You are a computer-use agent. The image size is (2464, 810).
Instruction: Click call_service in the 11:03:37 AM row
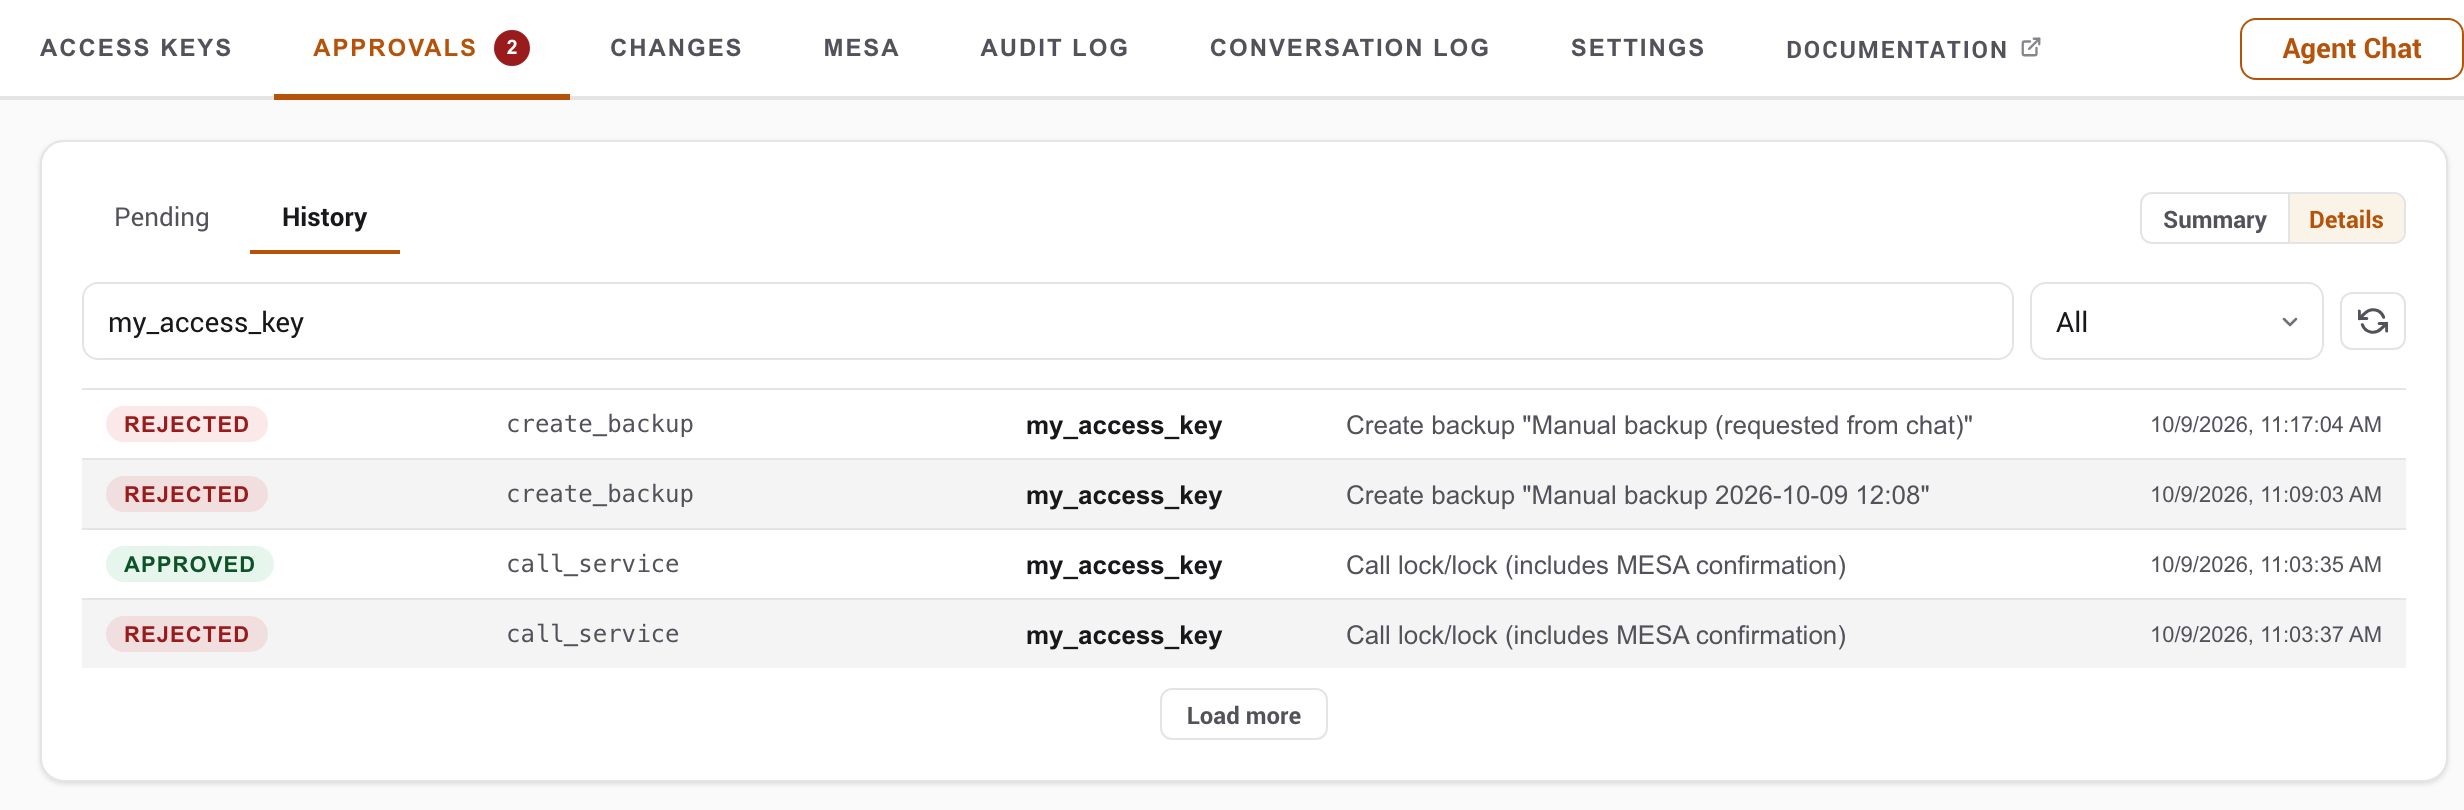(593, 634)
